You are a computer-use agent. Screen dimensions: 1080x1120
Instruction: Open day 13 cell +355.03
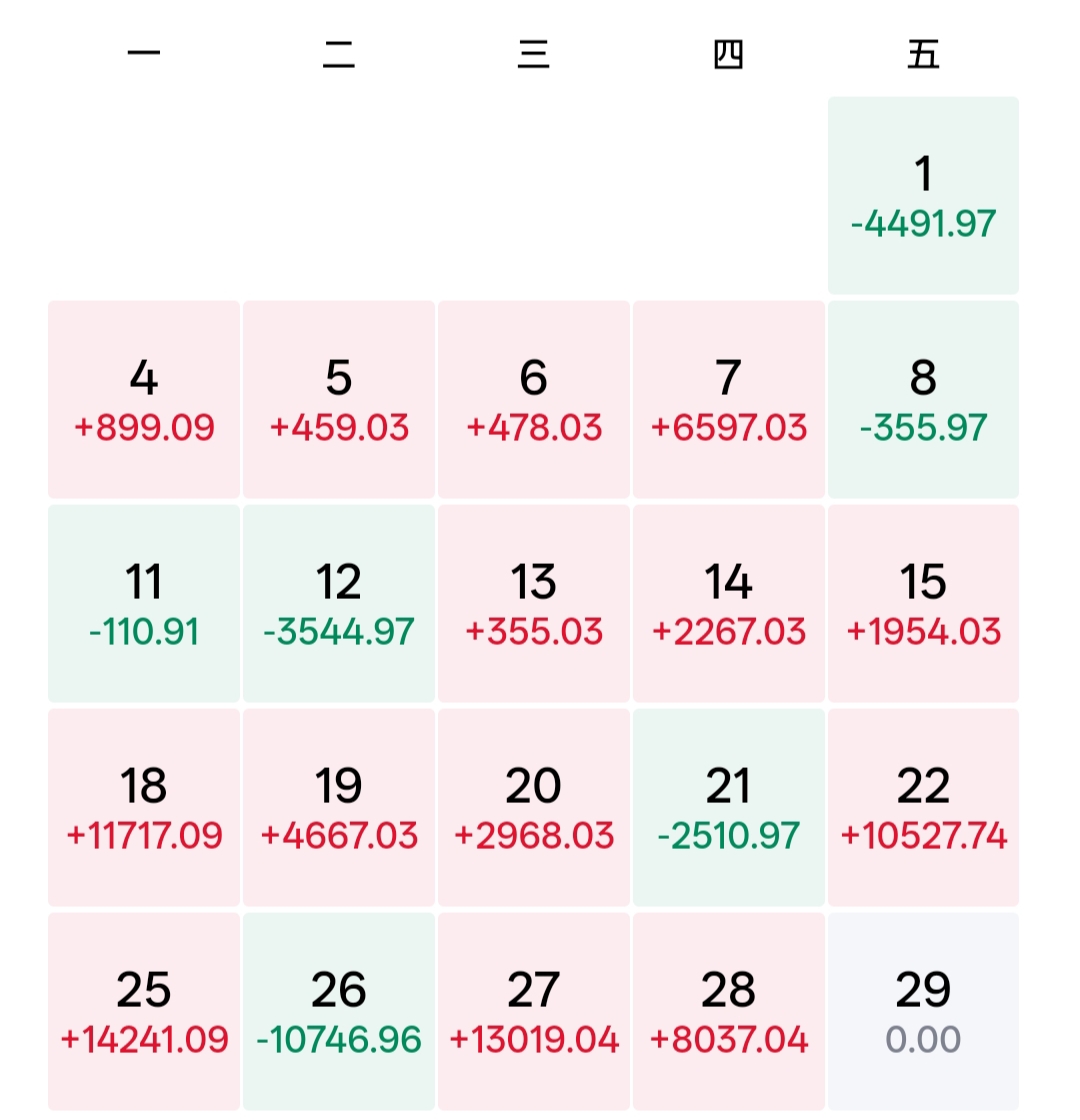pyautogui.click(x=534, y=604)
